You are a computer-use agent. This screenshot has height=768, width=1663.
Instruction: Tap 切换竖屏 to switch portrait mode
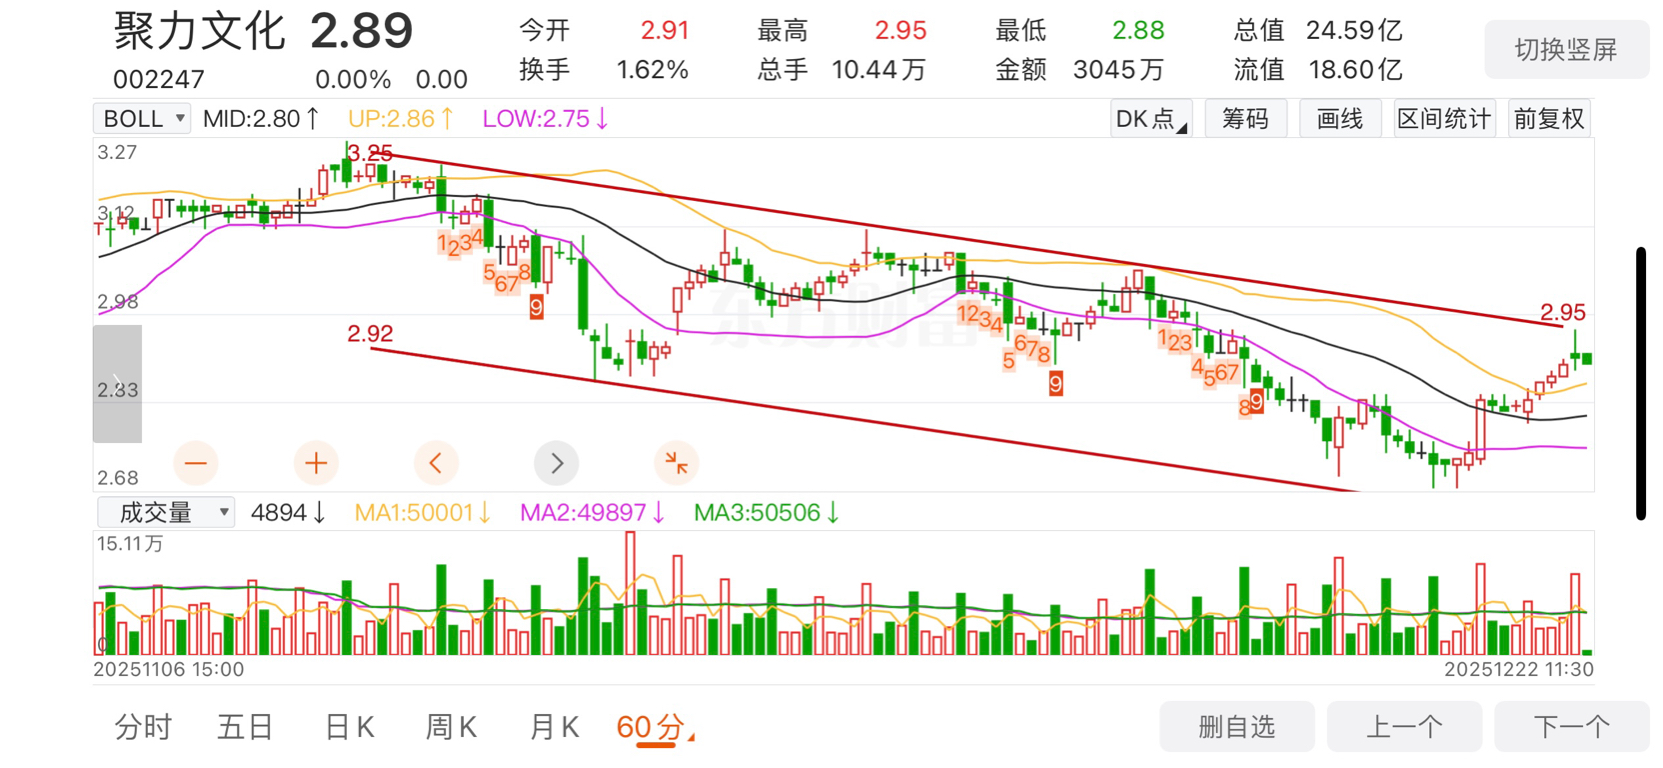[x=1566, y=50]
